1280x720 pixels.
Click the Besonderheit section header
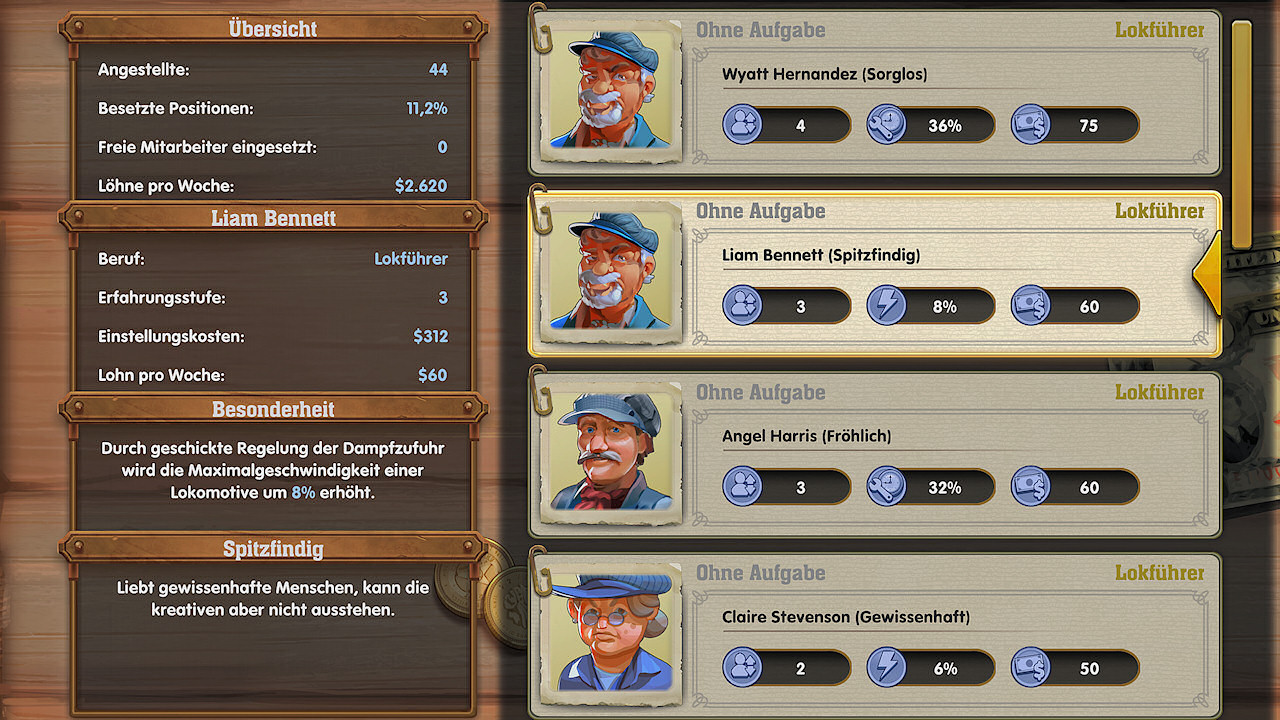click(273, 409)
